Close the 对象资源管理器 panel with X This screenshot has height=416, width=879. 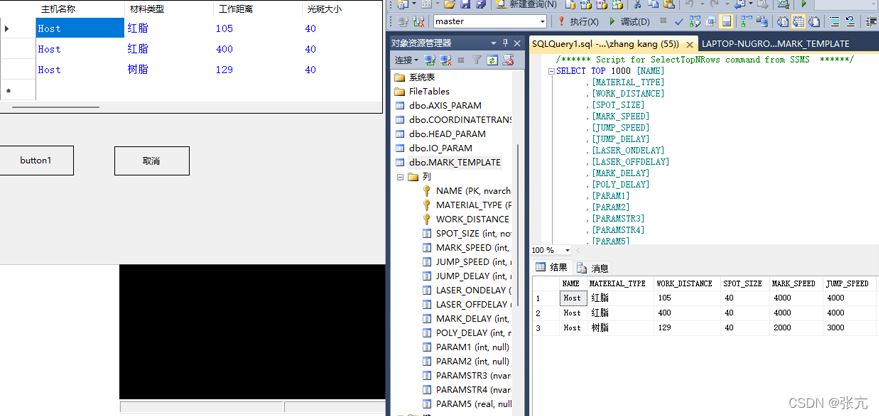[x=517, y=43]
